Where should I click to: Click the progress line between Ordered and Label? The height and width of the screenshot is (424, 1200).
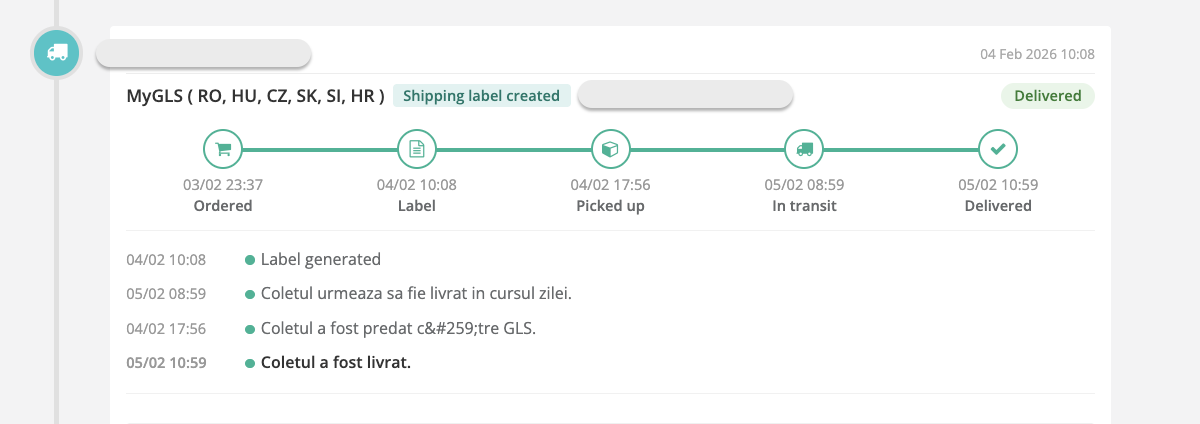click(x=320, y=150)
